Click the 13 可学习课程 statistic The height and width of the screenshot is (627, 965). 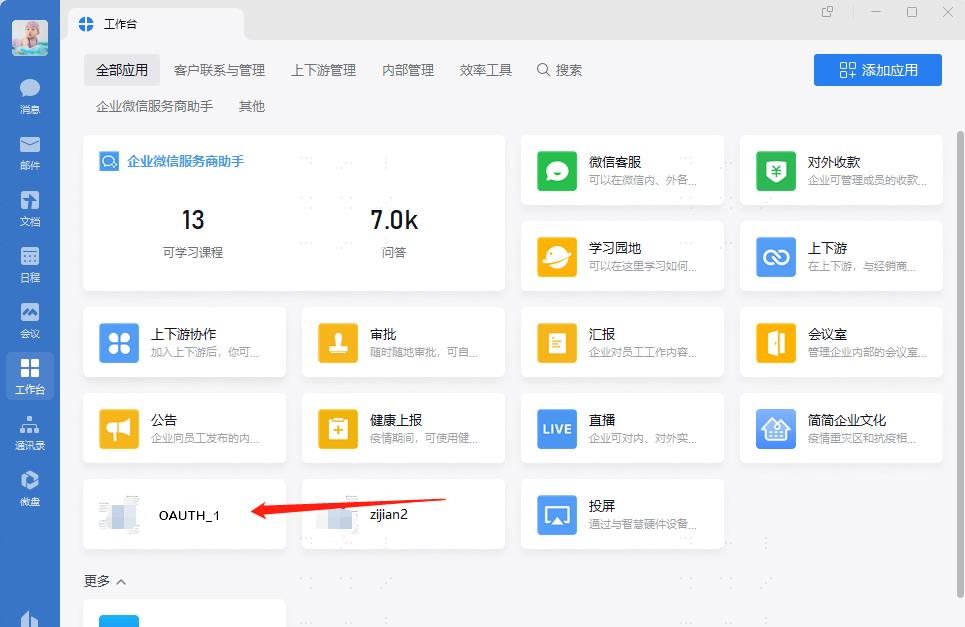click(x=193, y=233)
